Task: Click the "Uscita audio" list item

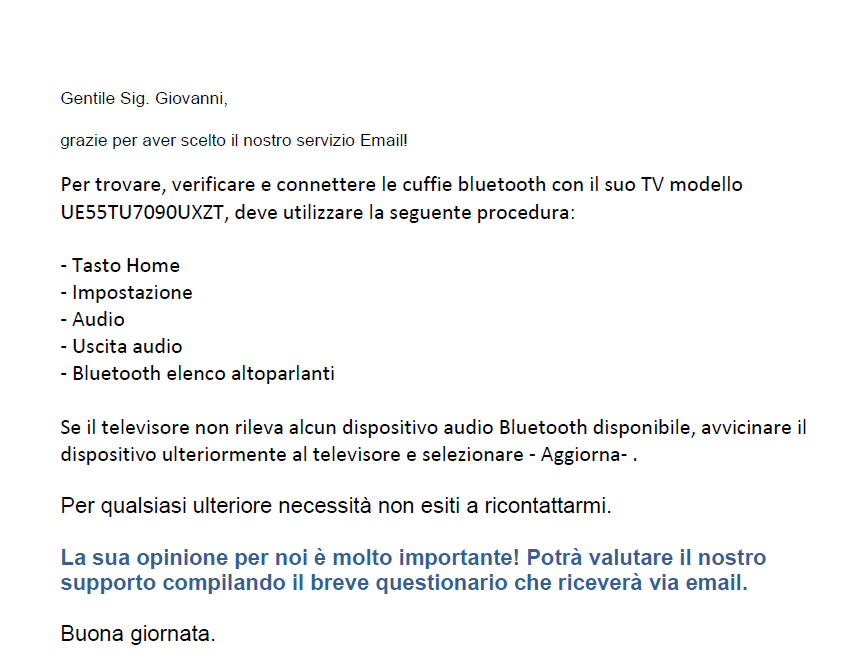Action: (121, 346)
